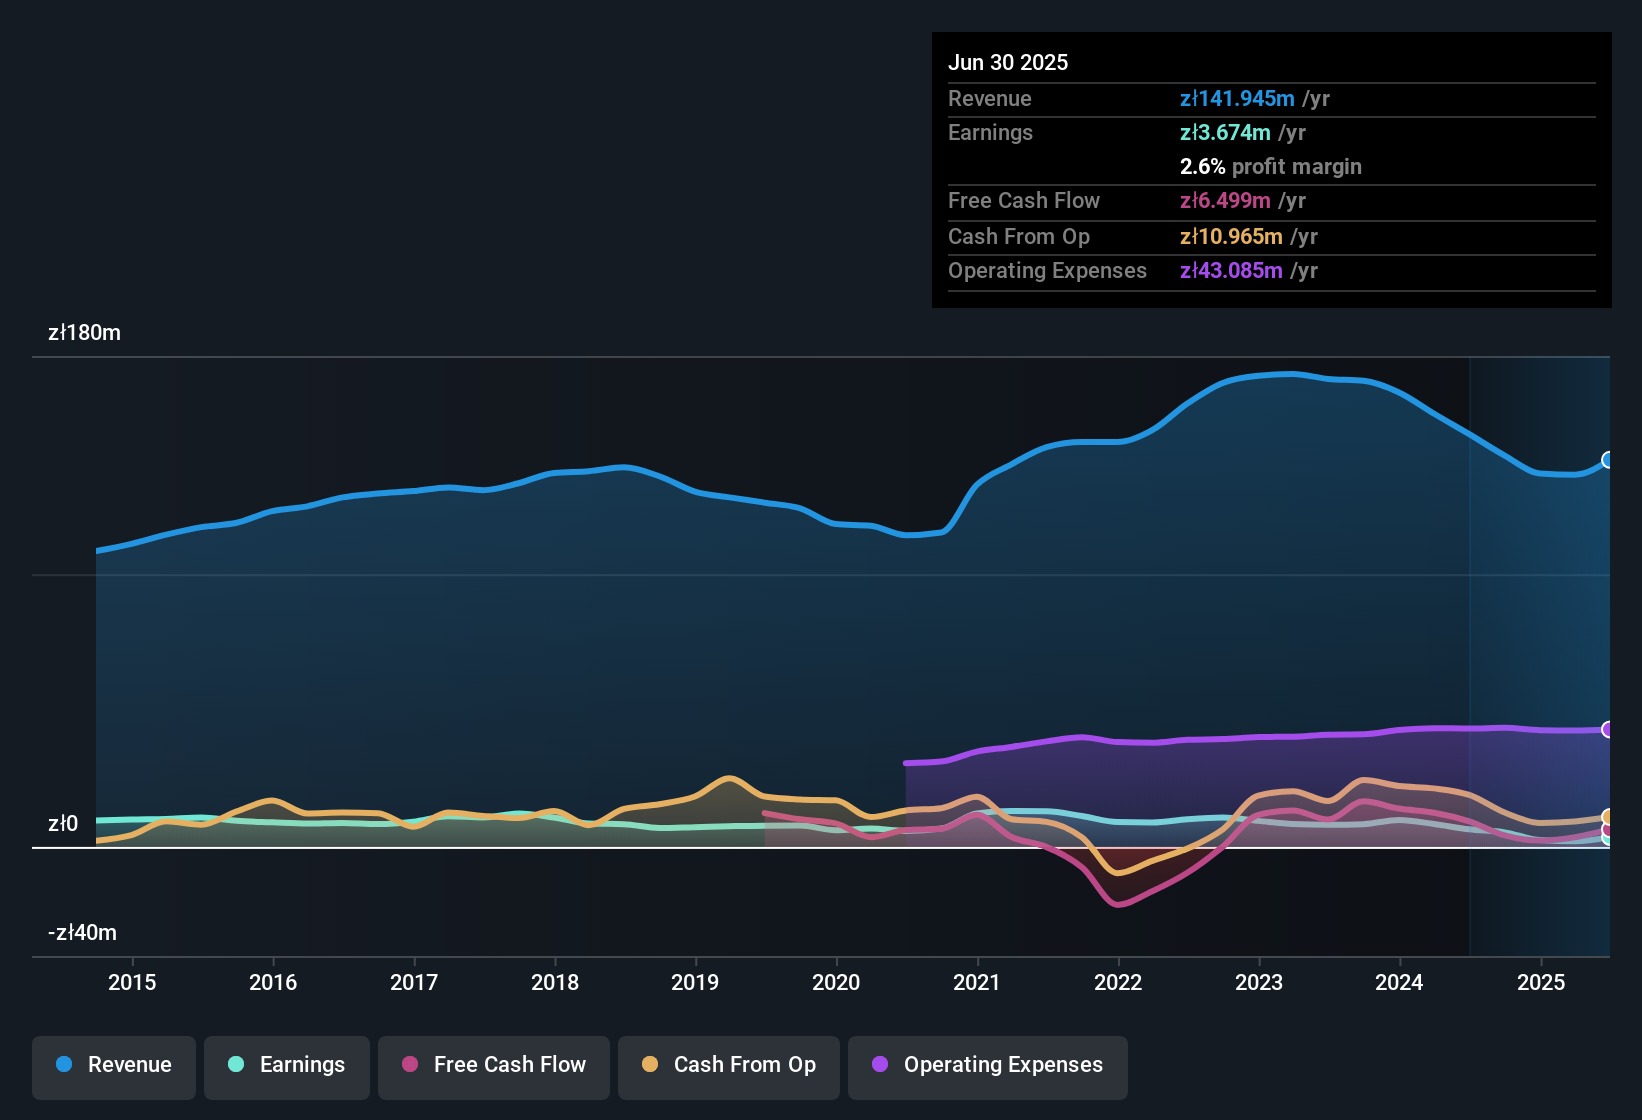Viewport: 1642px width, 1120px height.
Task: Click the zł43.085m Operating Expenses value
Action: 1231,271
